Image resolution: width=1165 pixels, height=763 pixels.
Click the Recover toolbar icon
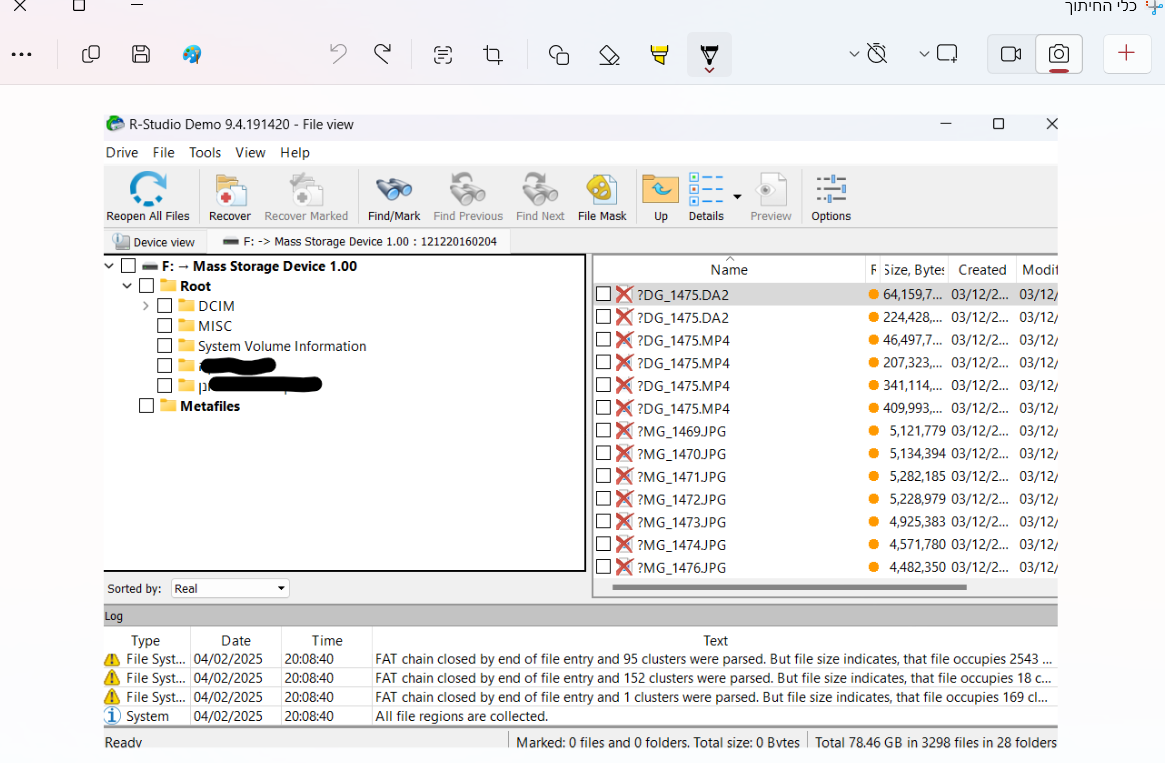click(230, 197)
